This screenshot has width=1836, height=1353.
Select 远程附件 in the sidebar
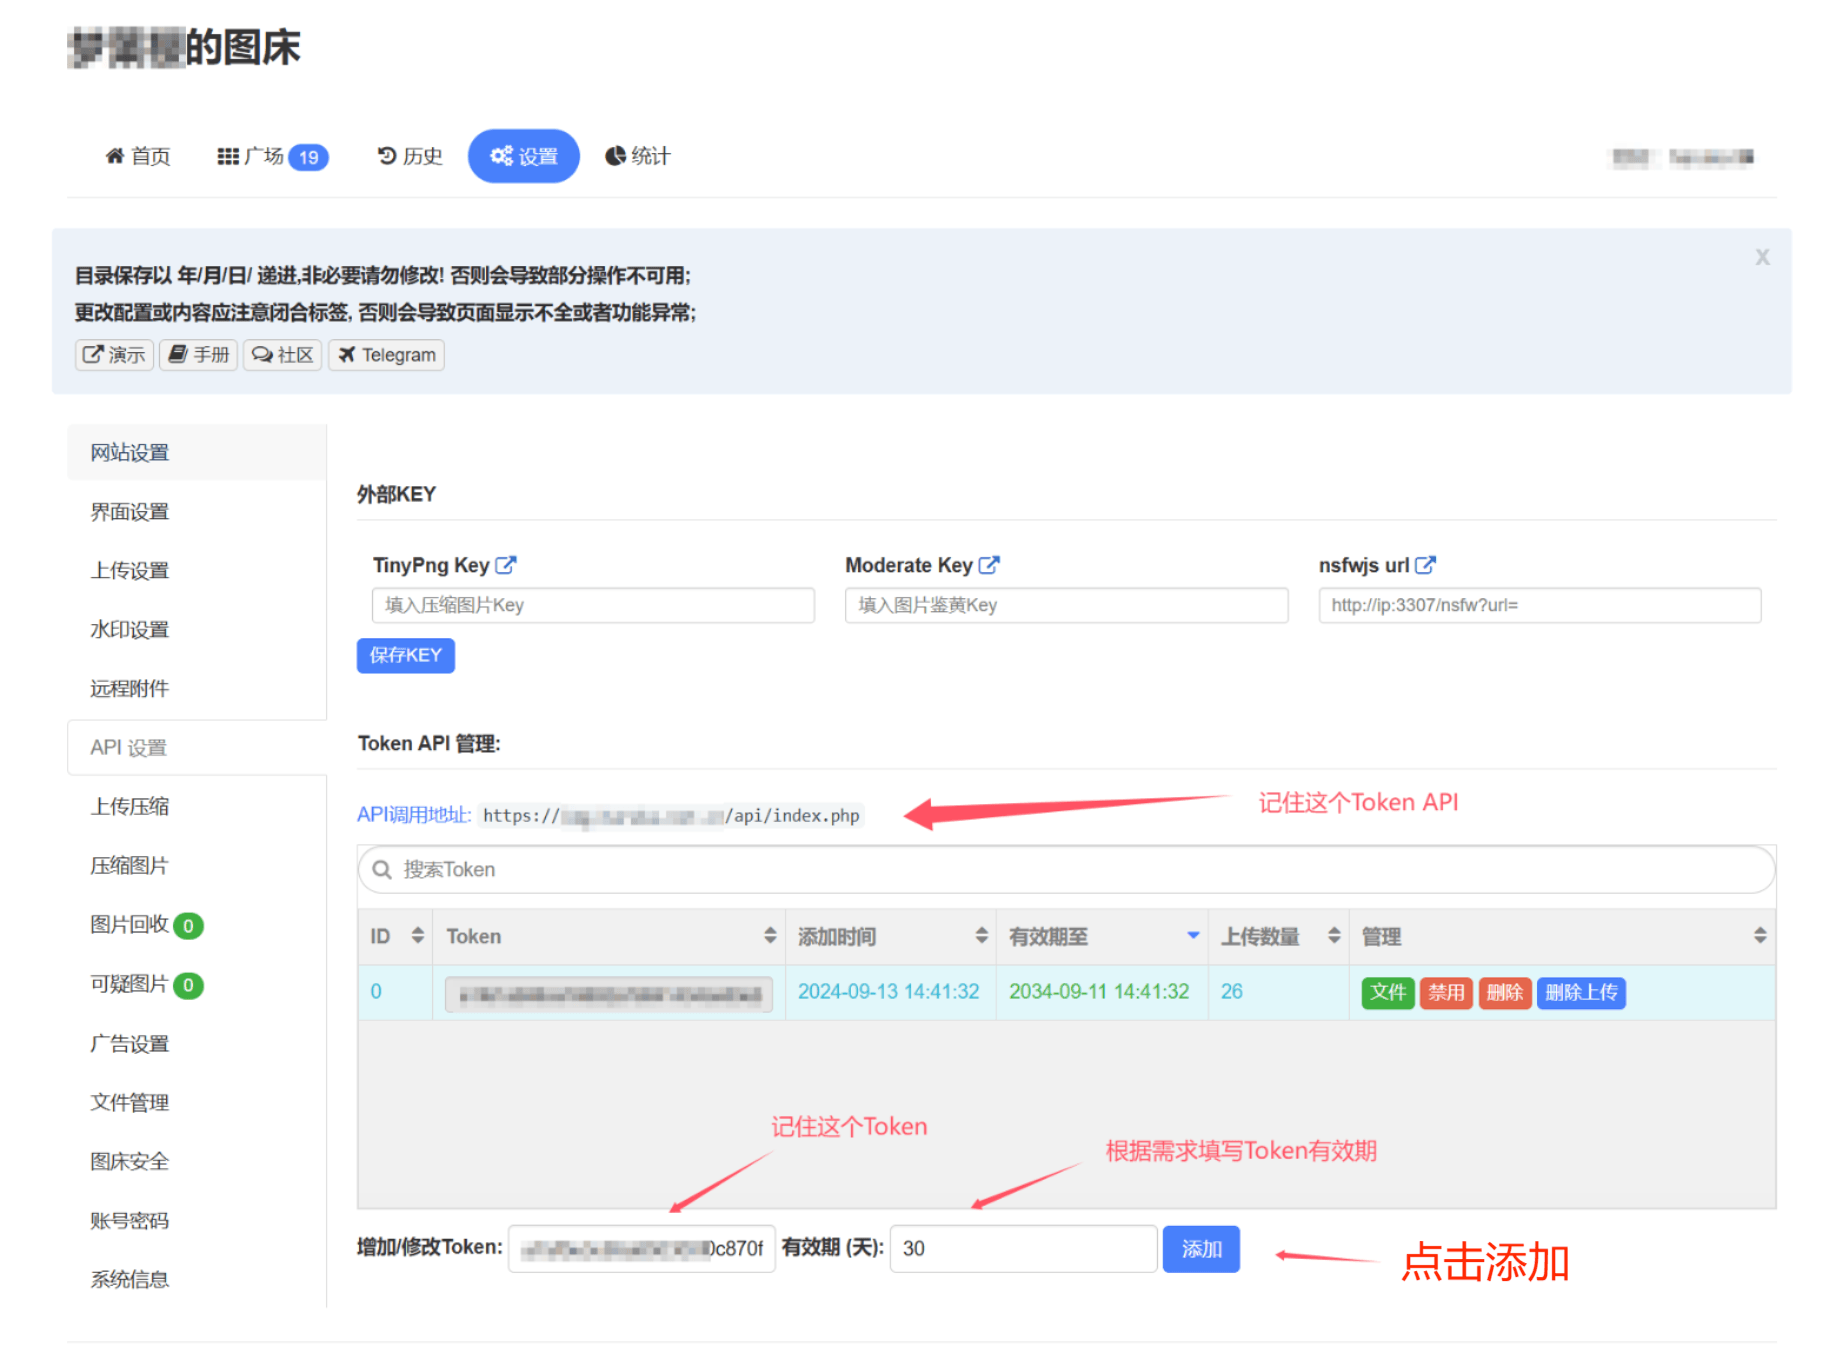point(196,689)
